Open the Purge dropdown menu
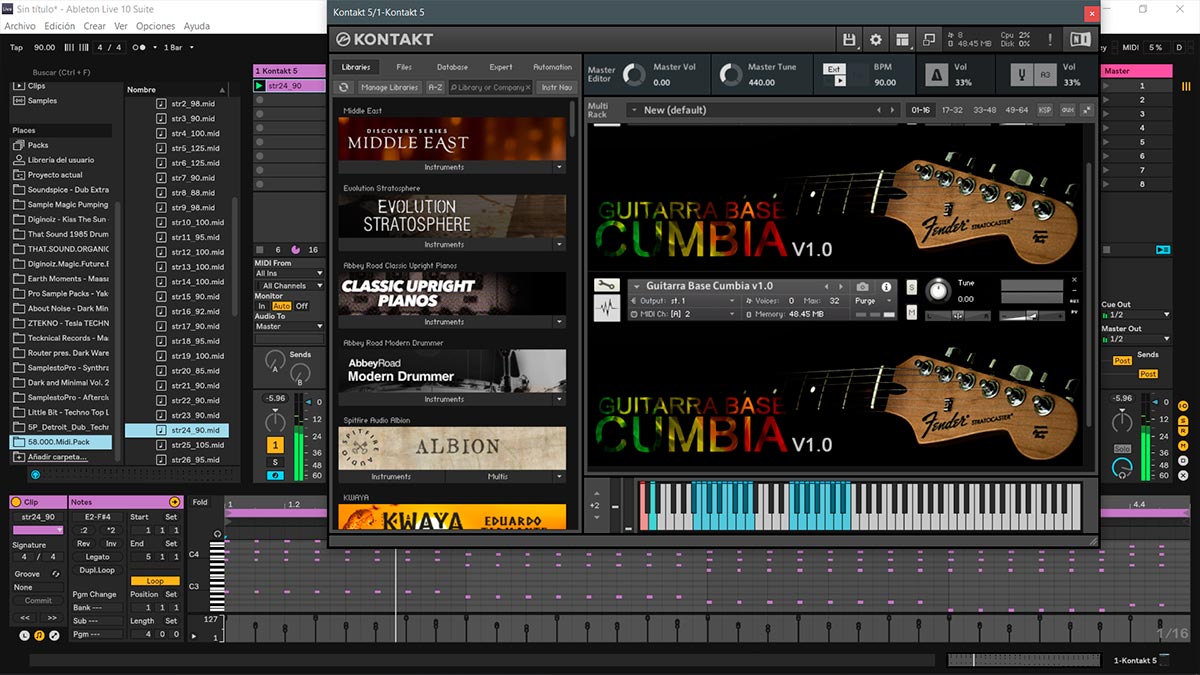 tap(872, 301)
